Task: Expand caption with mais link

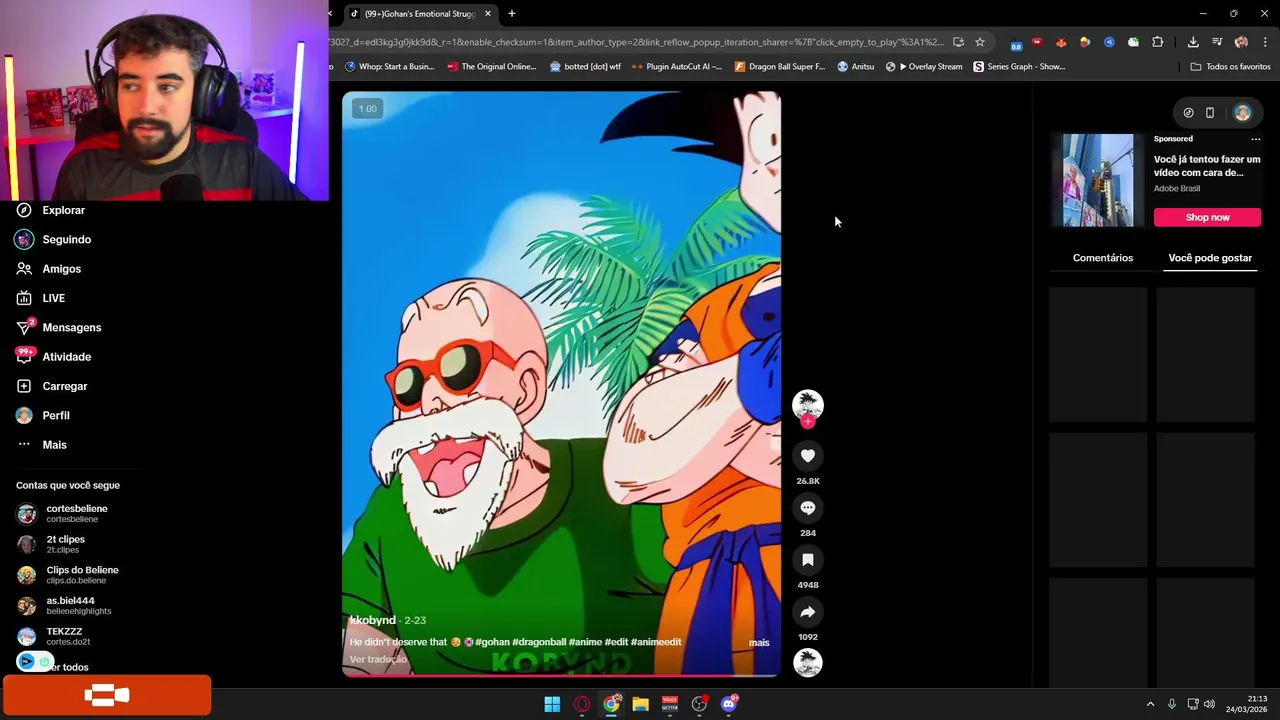Action: pos(759,642)
